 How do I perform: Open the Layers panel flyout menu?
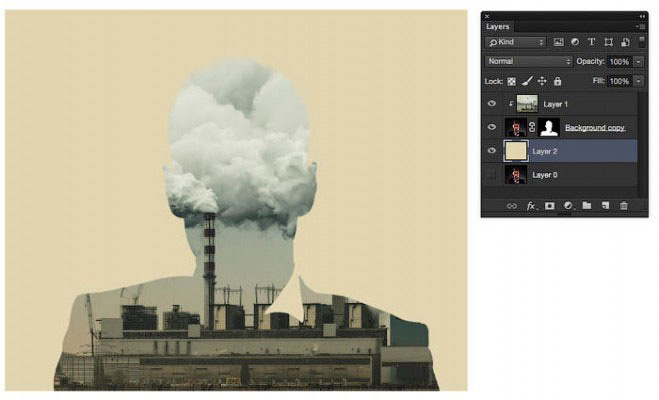pos(641,26)
